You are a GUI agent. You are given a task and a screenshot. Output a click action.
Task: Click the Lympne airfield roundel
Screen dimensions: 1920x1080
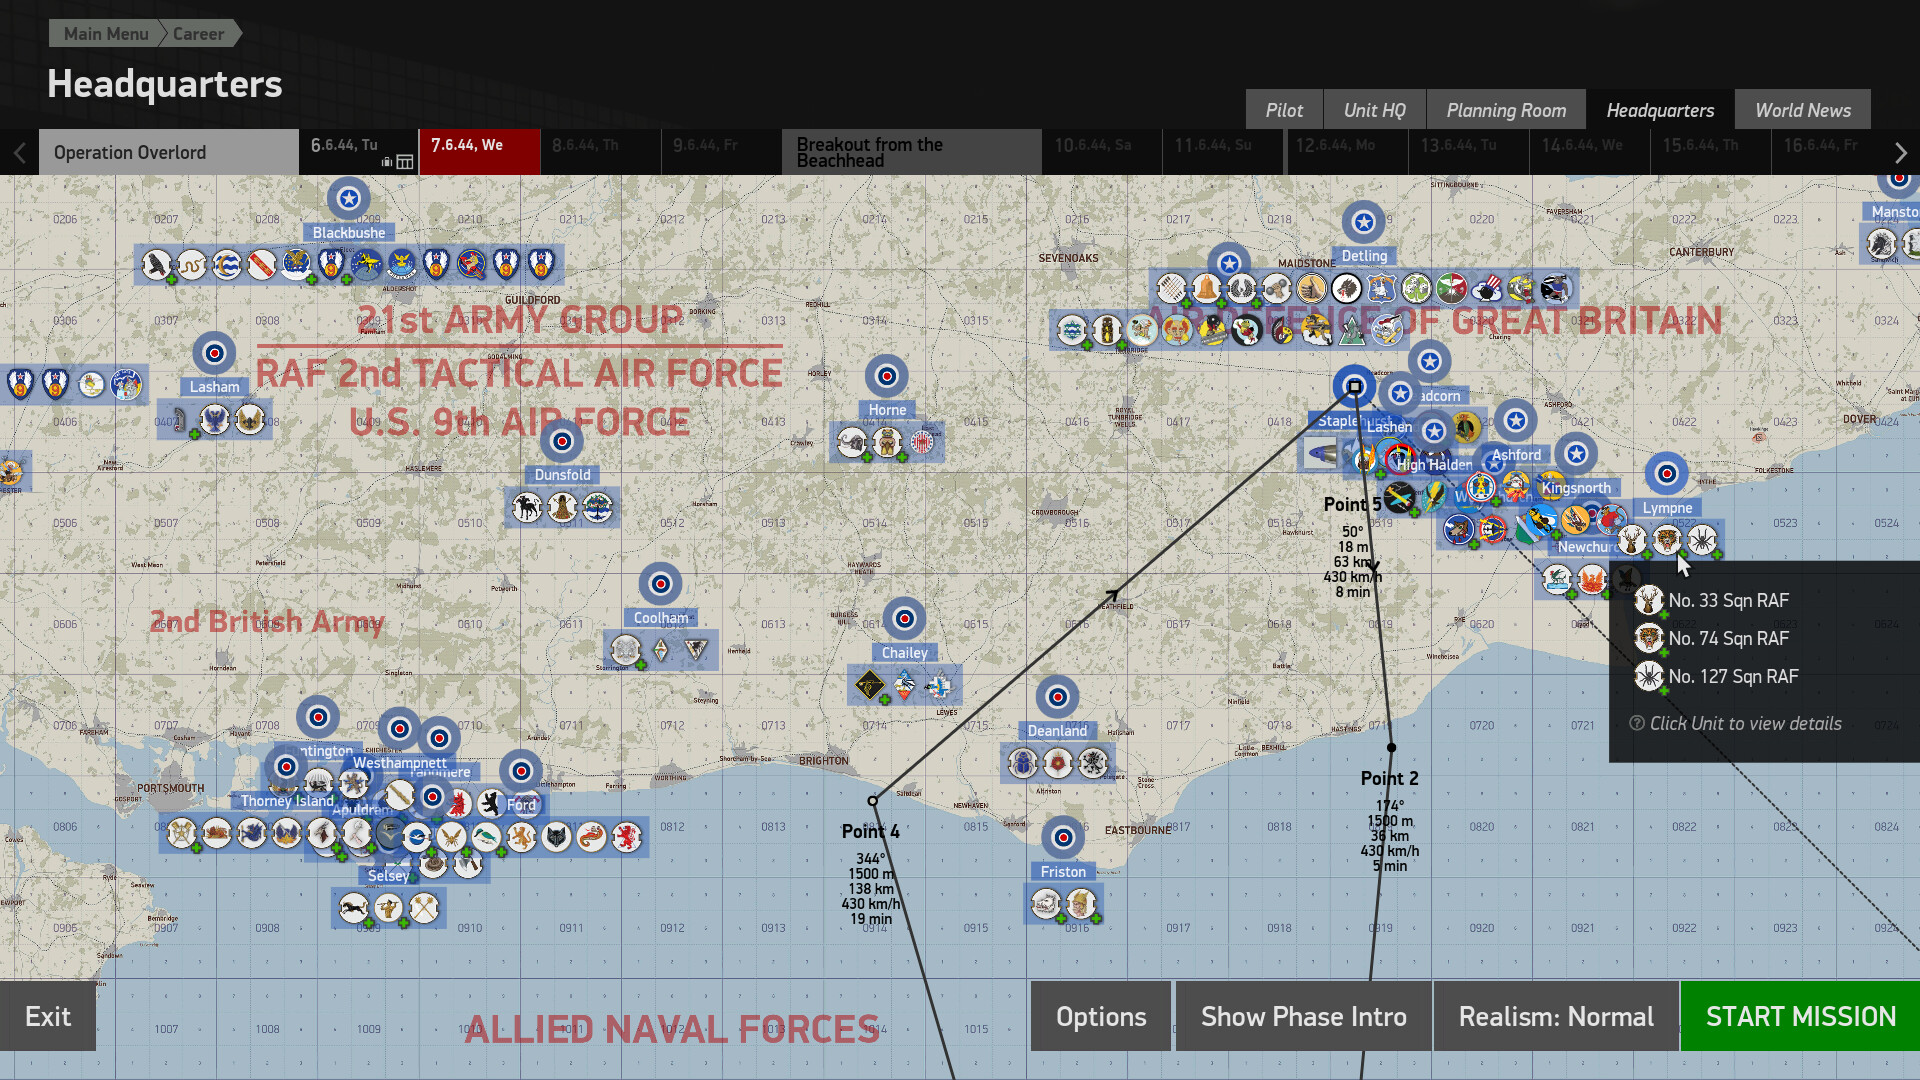click(x=1667, y=473)
